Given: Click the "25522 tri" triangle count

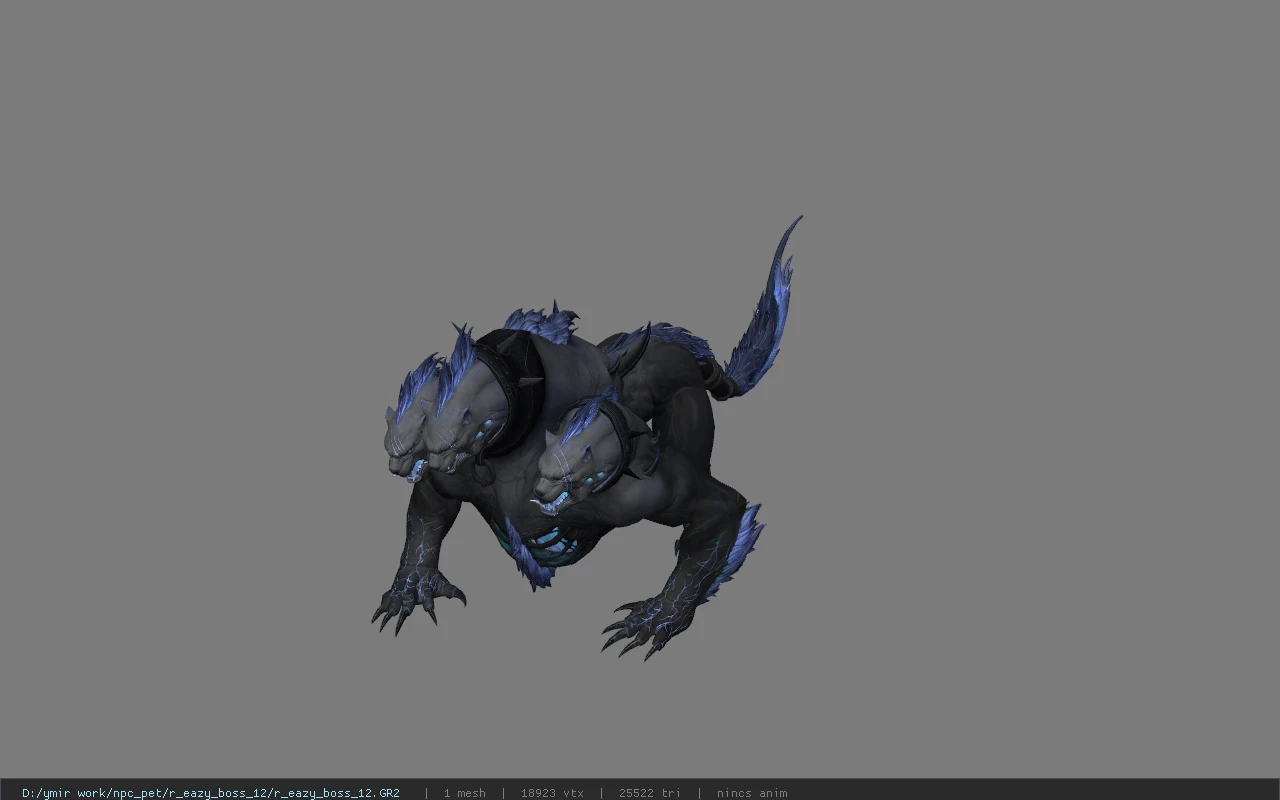Looking at the screenshot, I should click(x=650, y=793).
